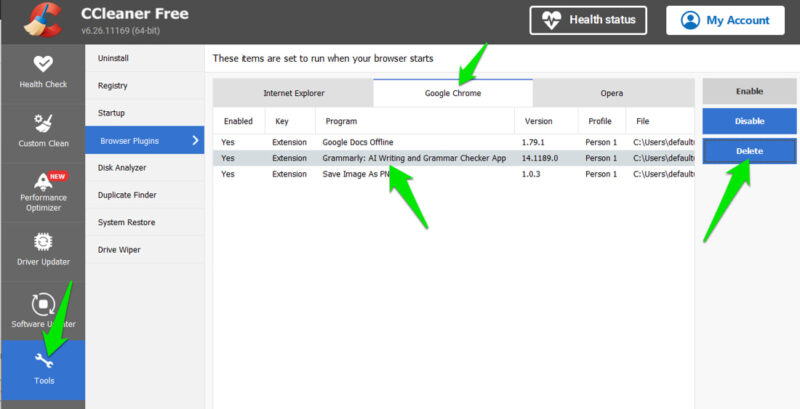800x409 pixels.
Task: Open the Disk Analyzer section
Action: (x=145, y=168)
